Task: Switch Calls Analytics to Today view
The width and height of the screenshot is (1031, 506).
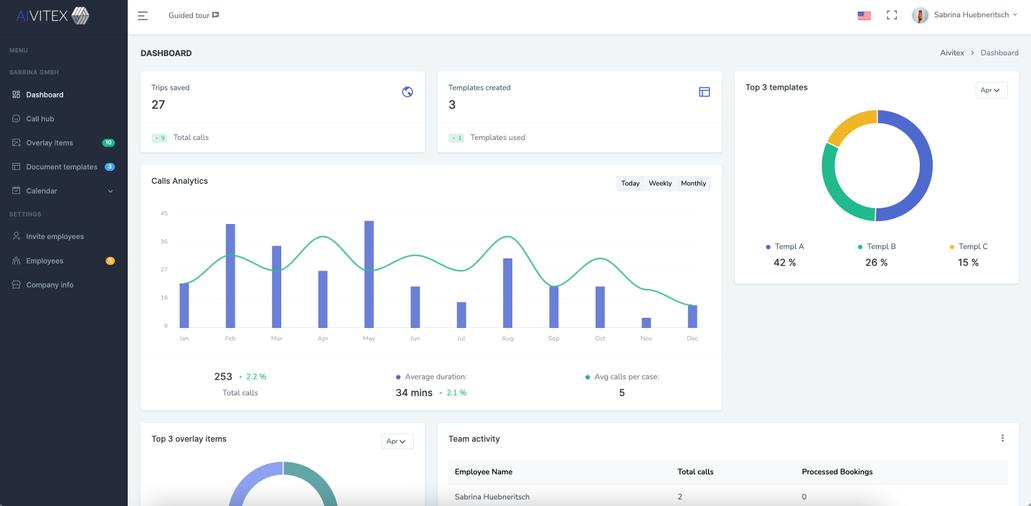Action: (x=630, y=184)
